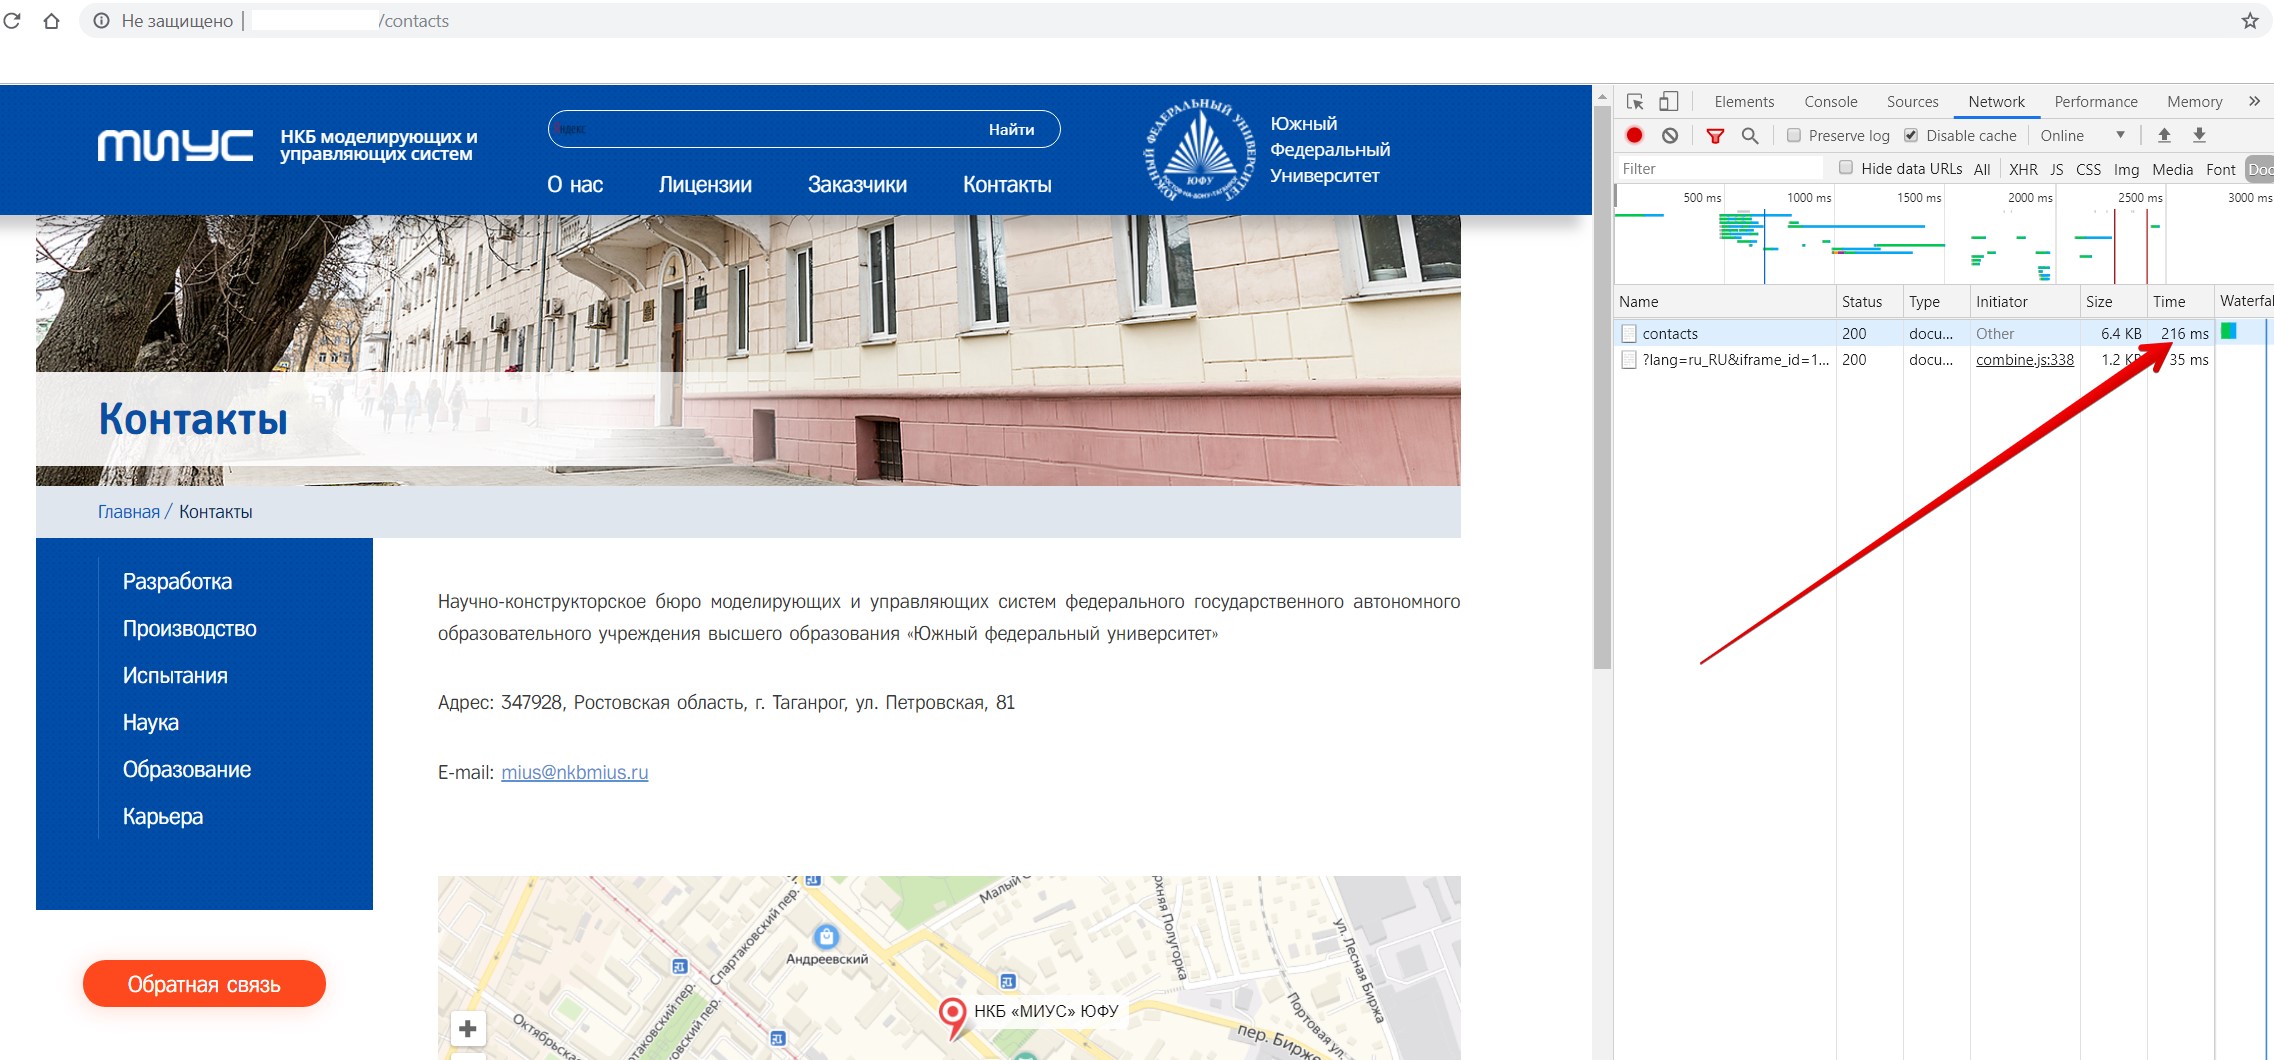Check the Hide data URLs box

1846,168
